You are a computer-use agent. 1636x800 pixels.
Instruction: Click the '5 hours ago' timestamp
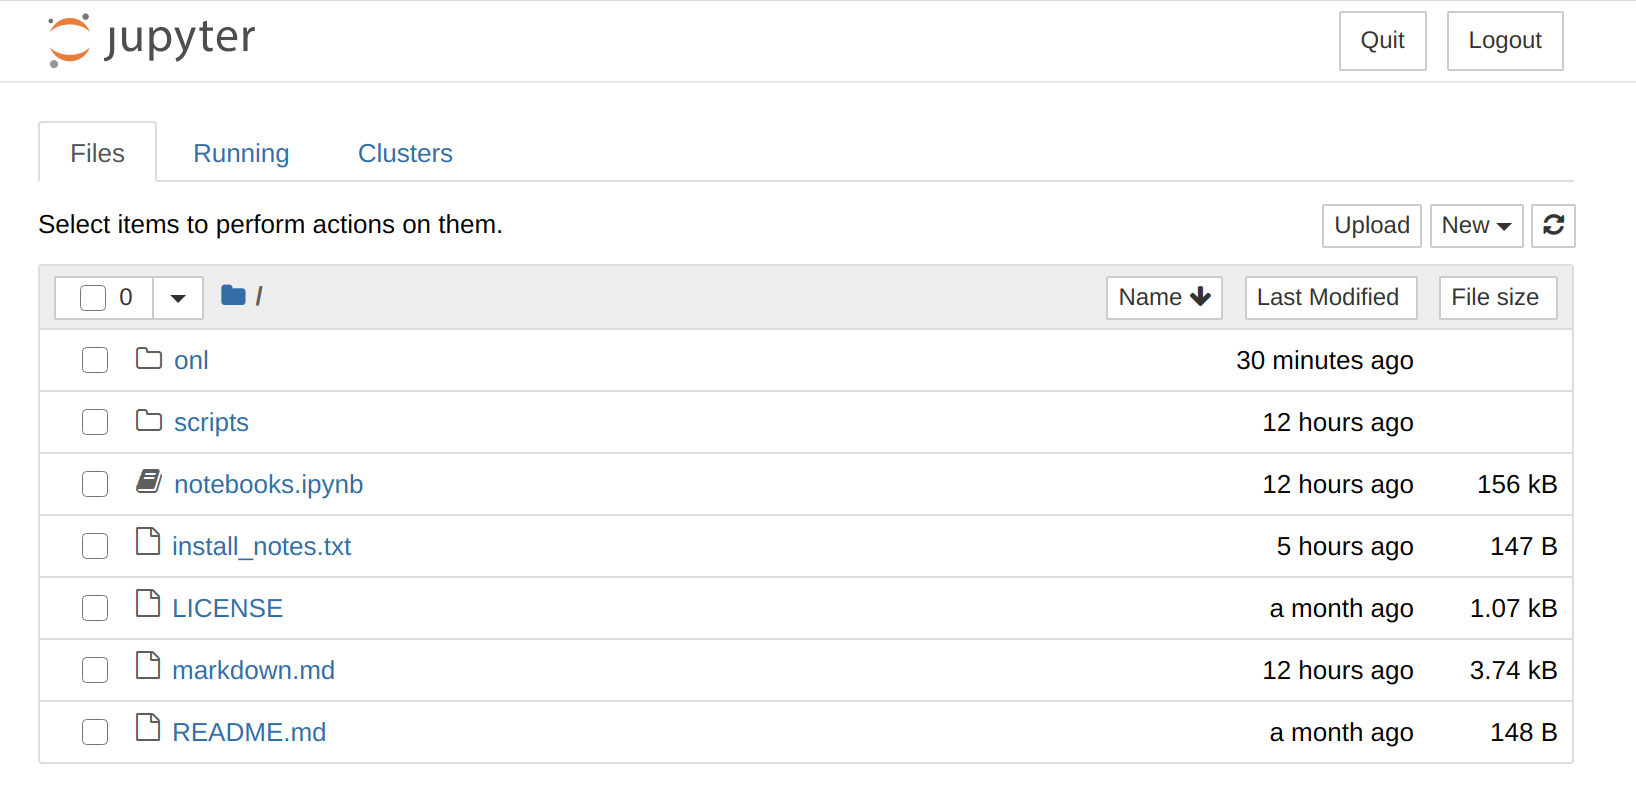pos(1344,546)
